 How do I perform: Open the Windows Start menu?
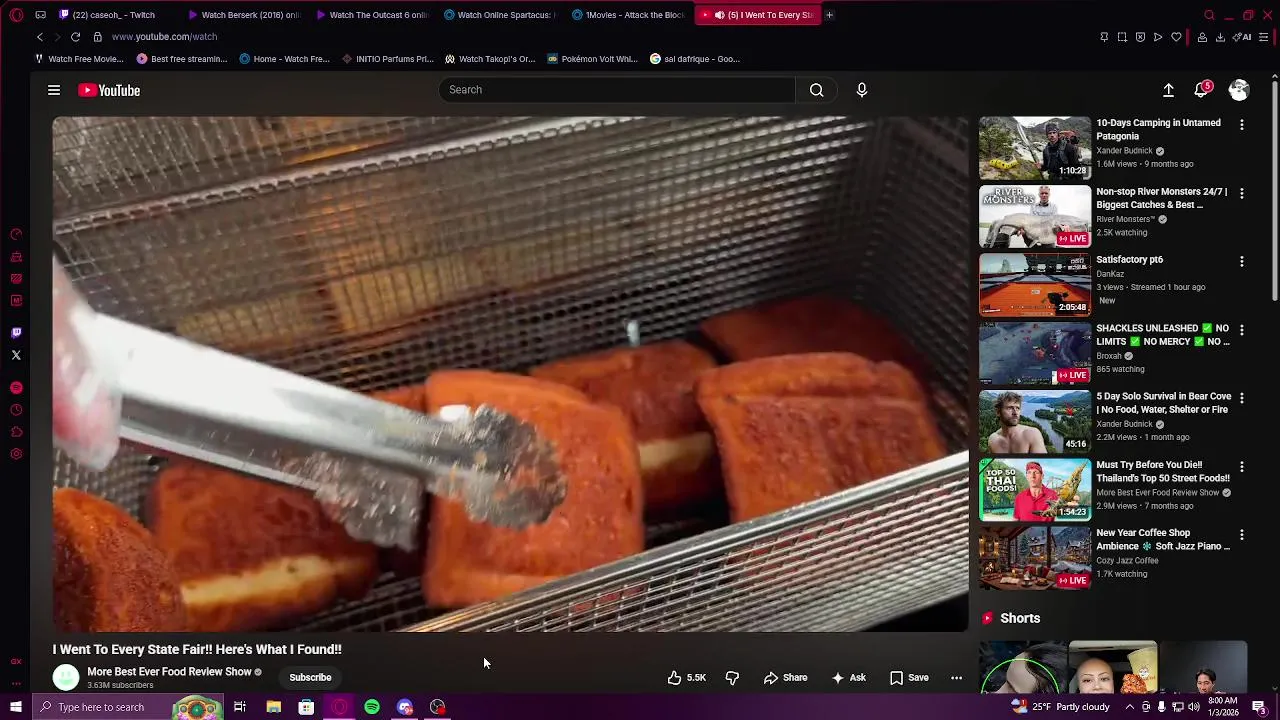pyautogui.click(x=16, y=707)
